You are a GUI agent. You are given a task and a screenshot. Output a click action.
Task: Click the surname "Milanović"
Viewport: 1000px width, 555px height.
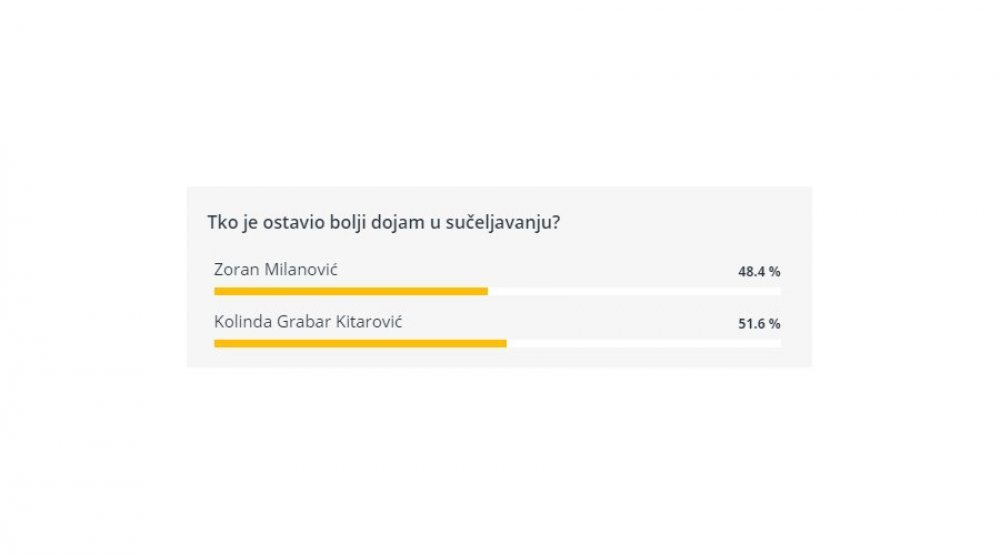(x=301, y=269)
